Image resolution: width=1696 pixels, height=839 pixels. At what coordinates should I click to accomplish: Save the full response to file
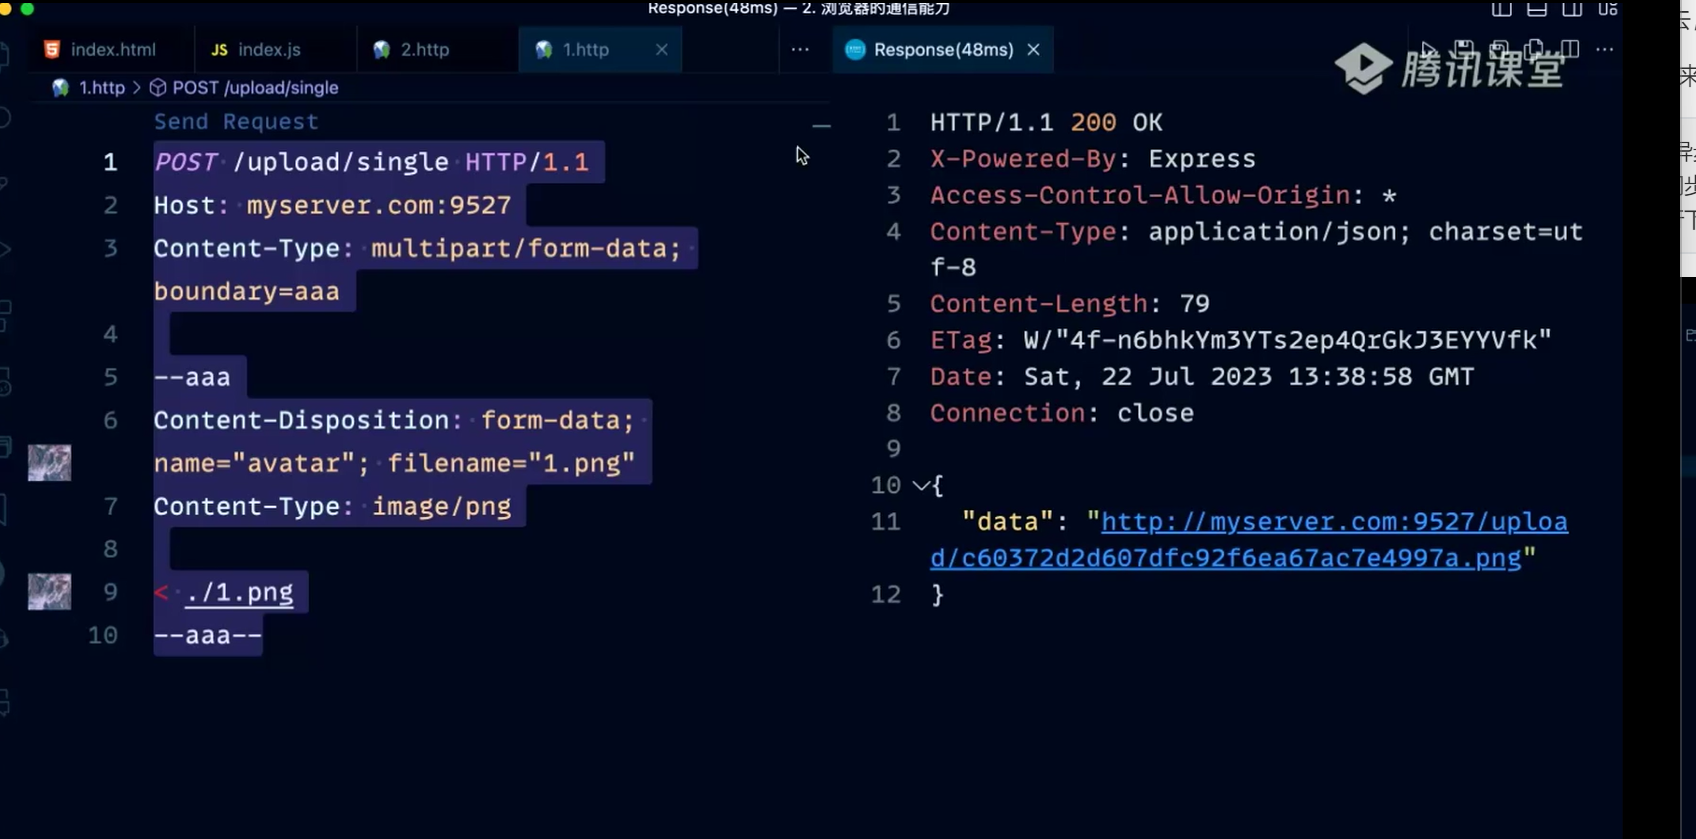tap(1464, 49)
